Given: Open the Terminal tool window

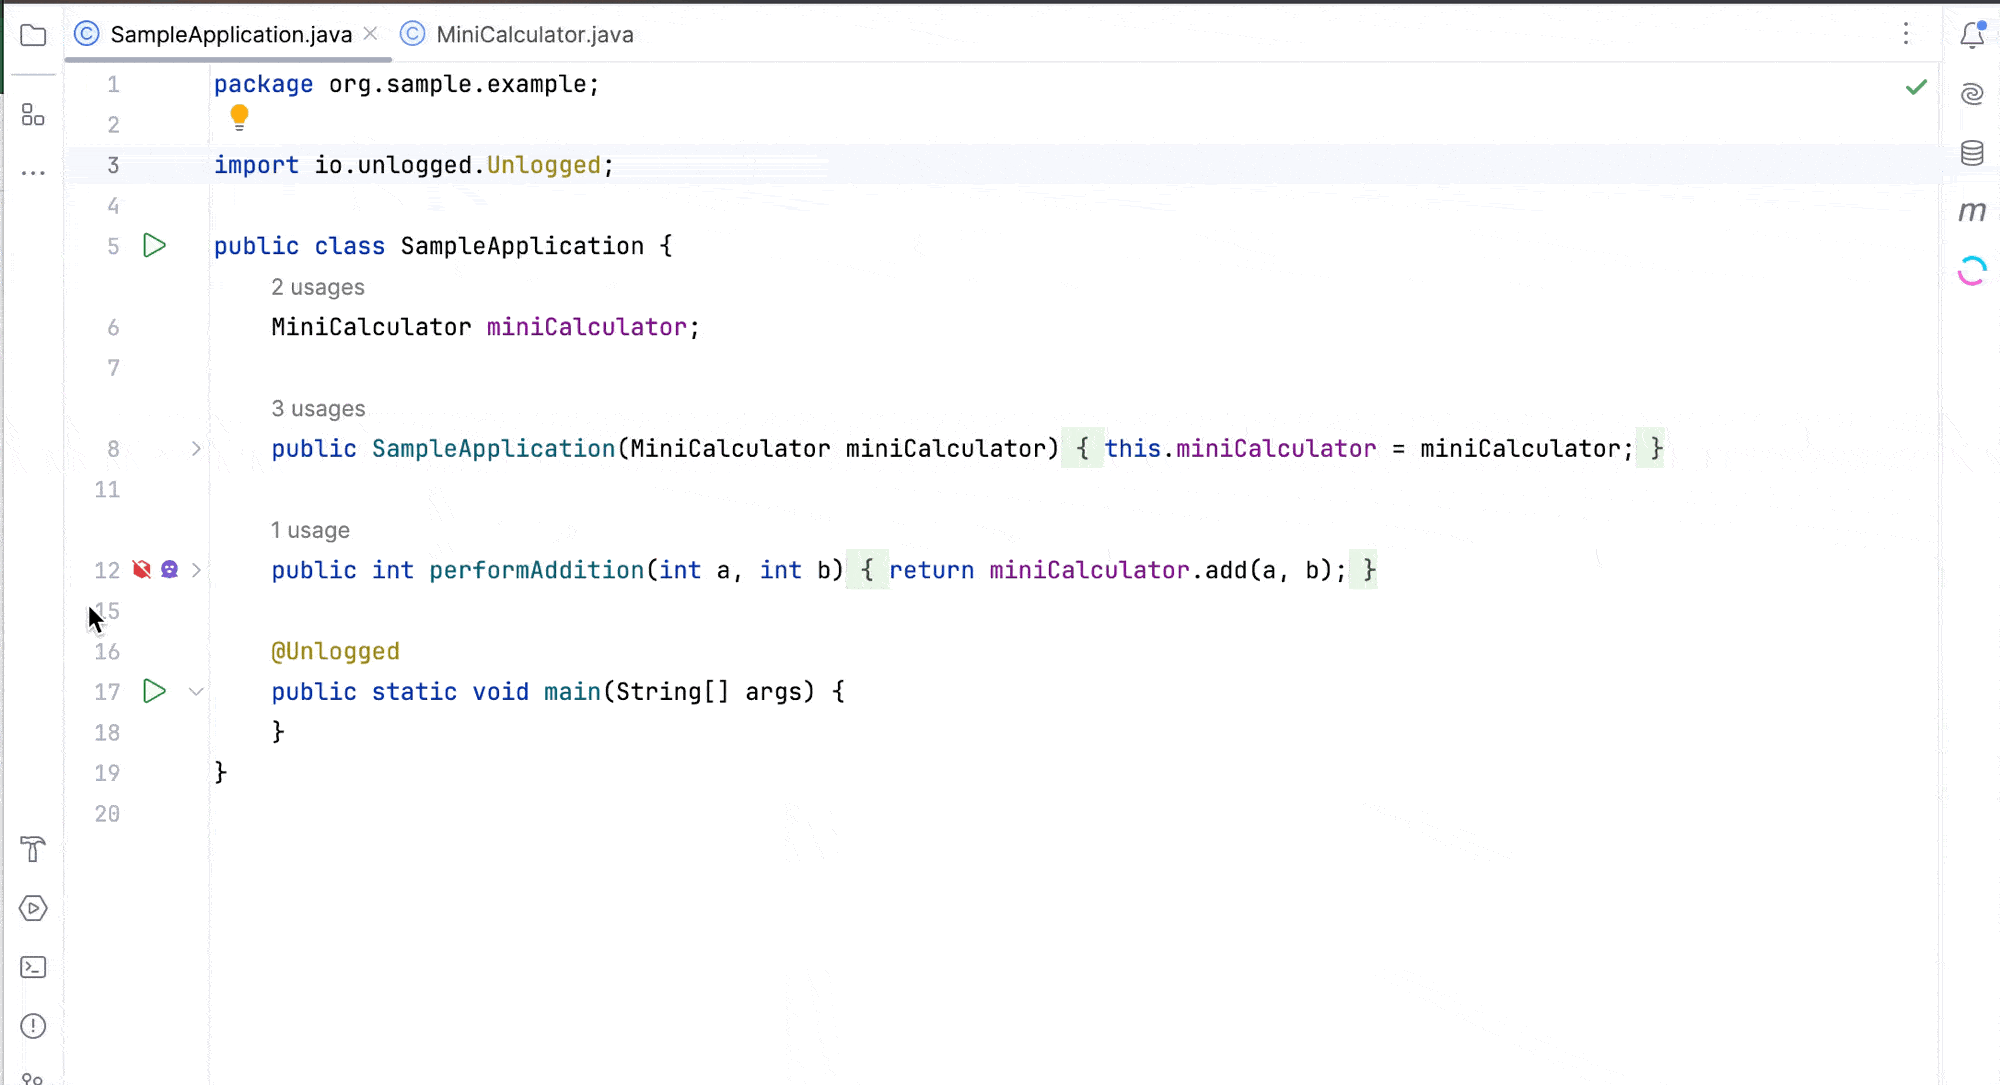Looking at the screenshot, I should tap(33, 966).
